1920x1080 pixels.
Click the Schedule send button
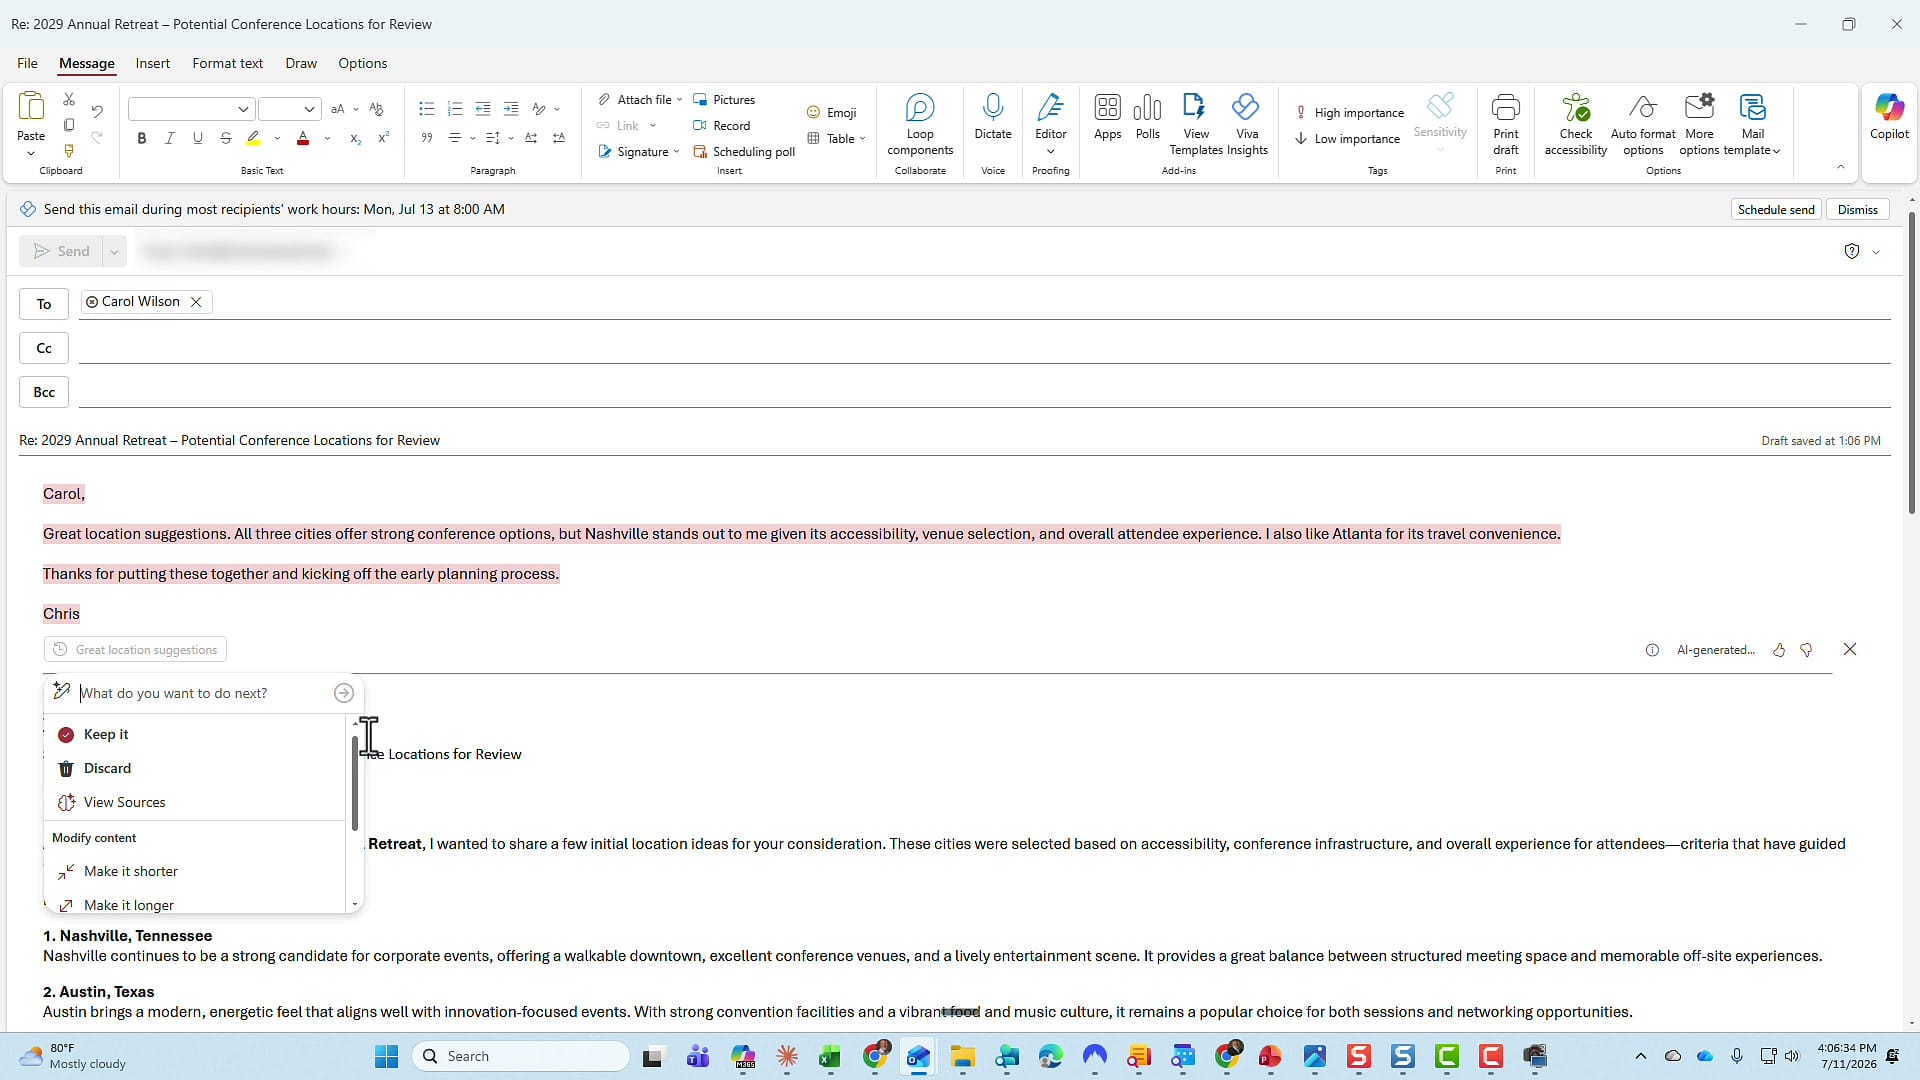click(1775, 210)
